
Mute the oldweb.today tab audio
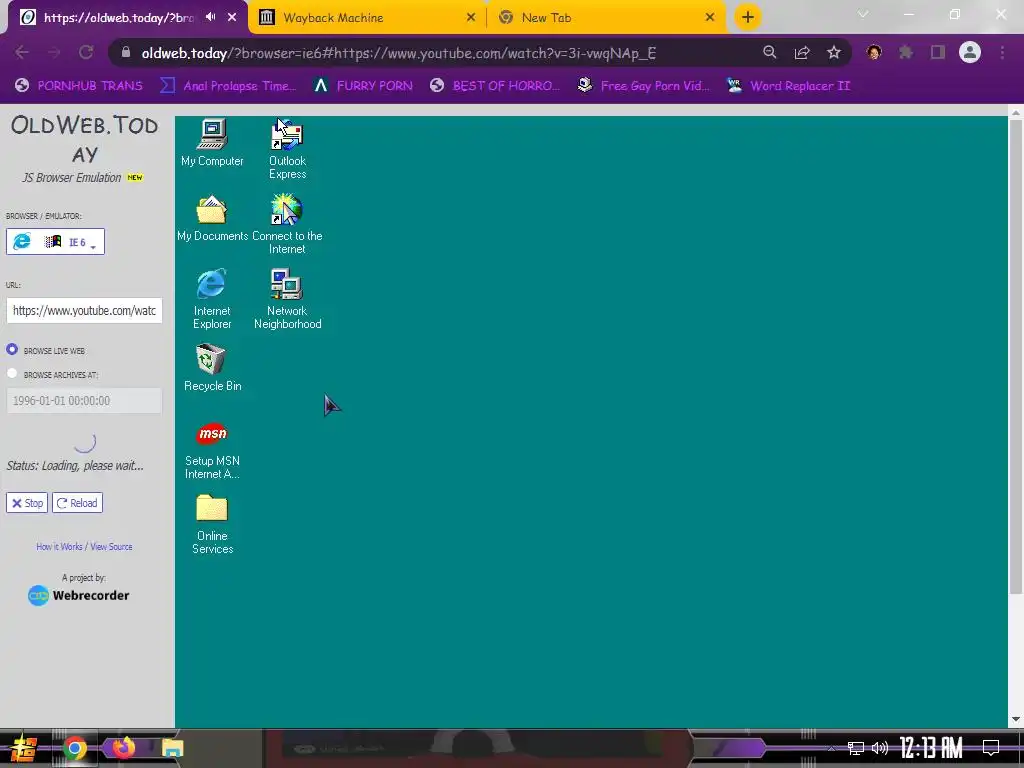(x=210, y=17)
